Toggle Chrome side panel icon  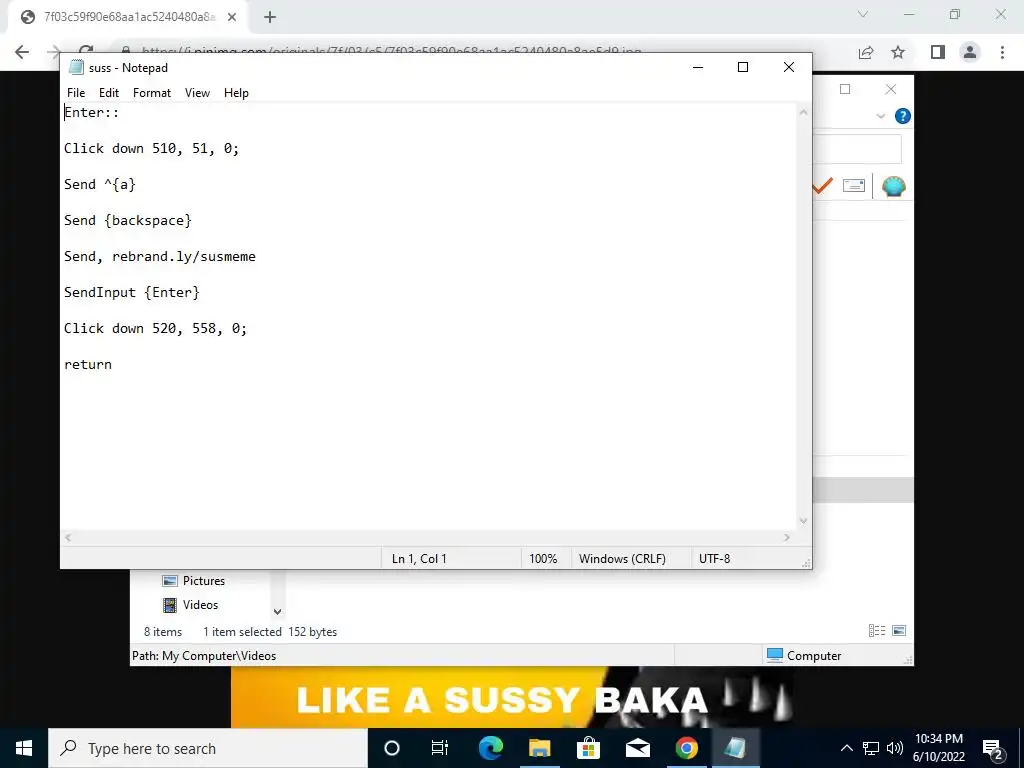[x=938, y=52]
